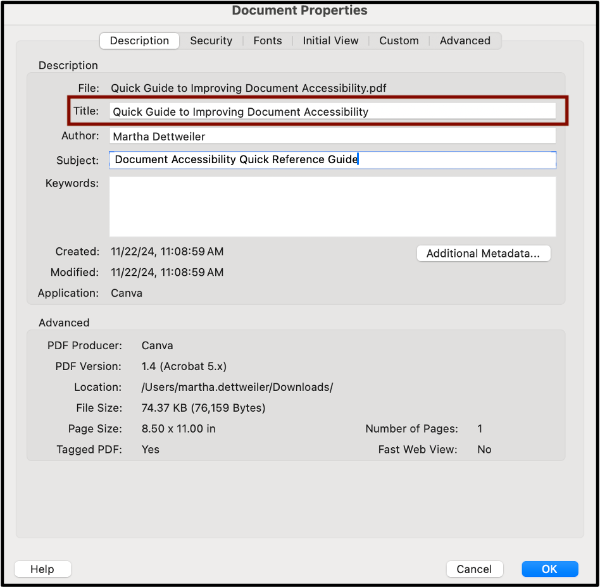
Task: Click the empty Keywords text area
Action: [x=333, y=206]
